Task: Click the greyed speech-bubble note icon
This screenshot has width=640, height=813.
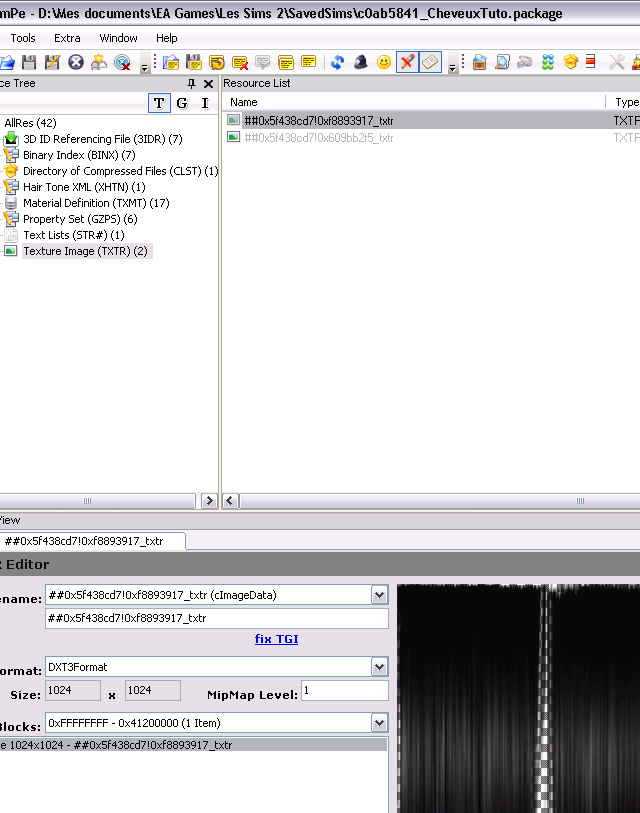Action: click(x=263, y=62)
